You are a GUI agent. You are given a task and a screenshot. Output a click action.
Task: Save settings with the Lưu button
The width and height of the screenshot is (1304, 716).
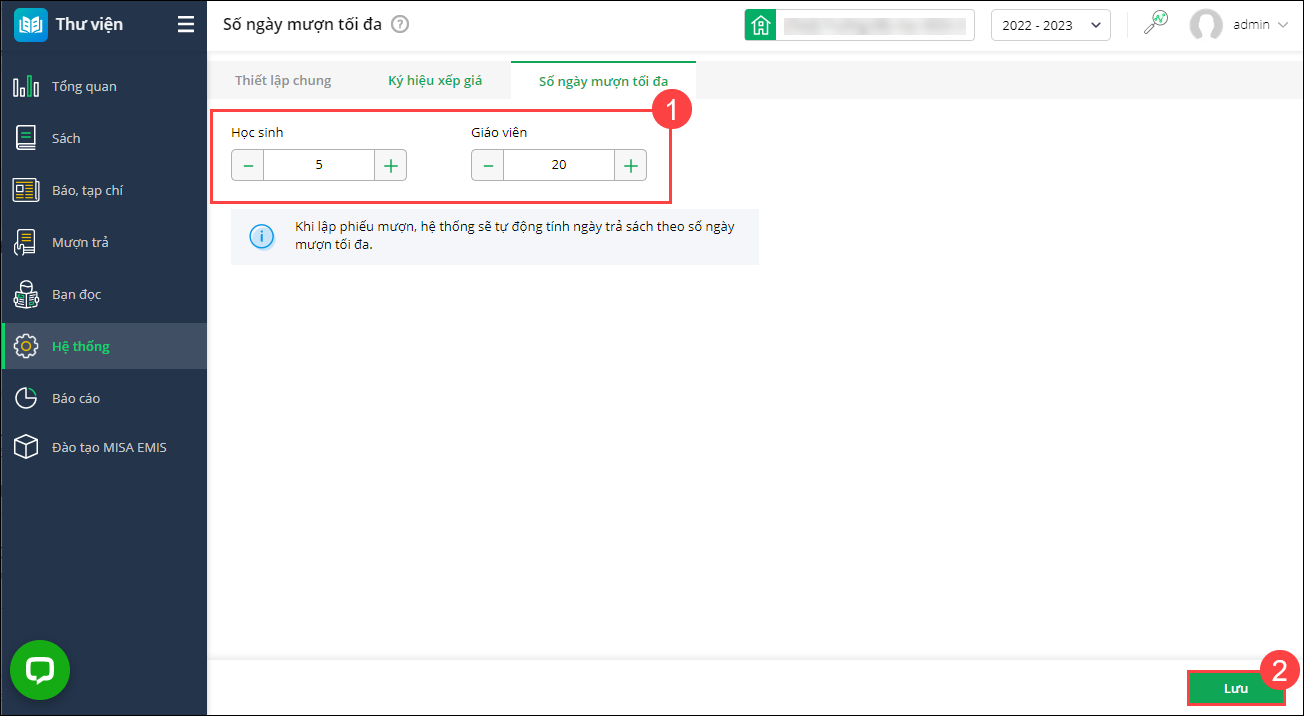pos(1236,688)
